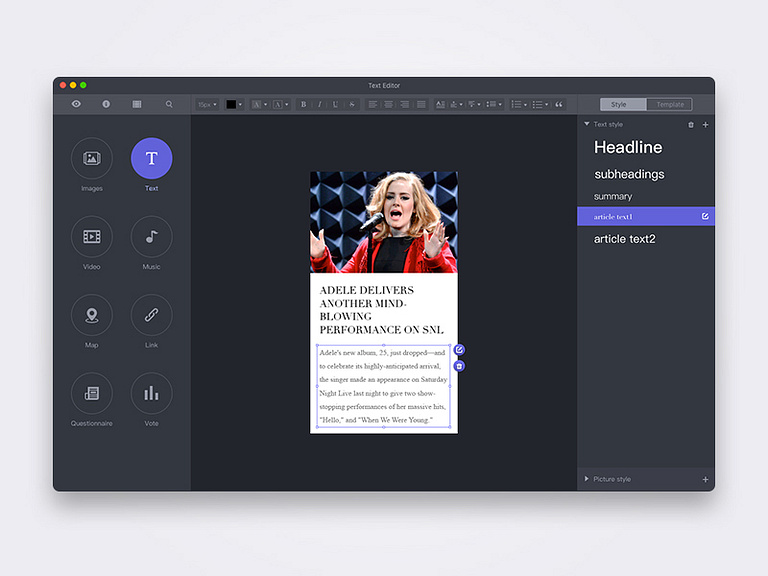Viewport: 768px width, 576px height.
Task: Click the Adele photo in the article
Action: tap(384, 222)
